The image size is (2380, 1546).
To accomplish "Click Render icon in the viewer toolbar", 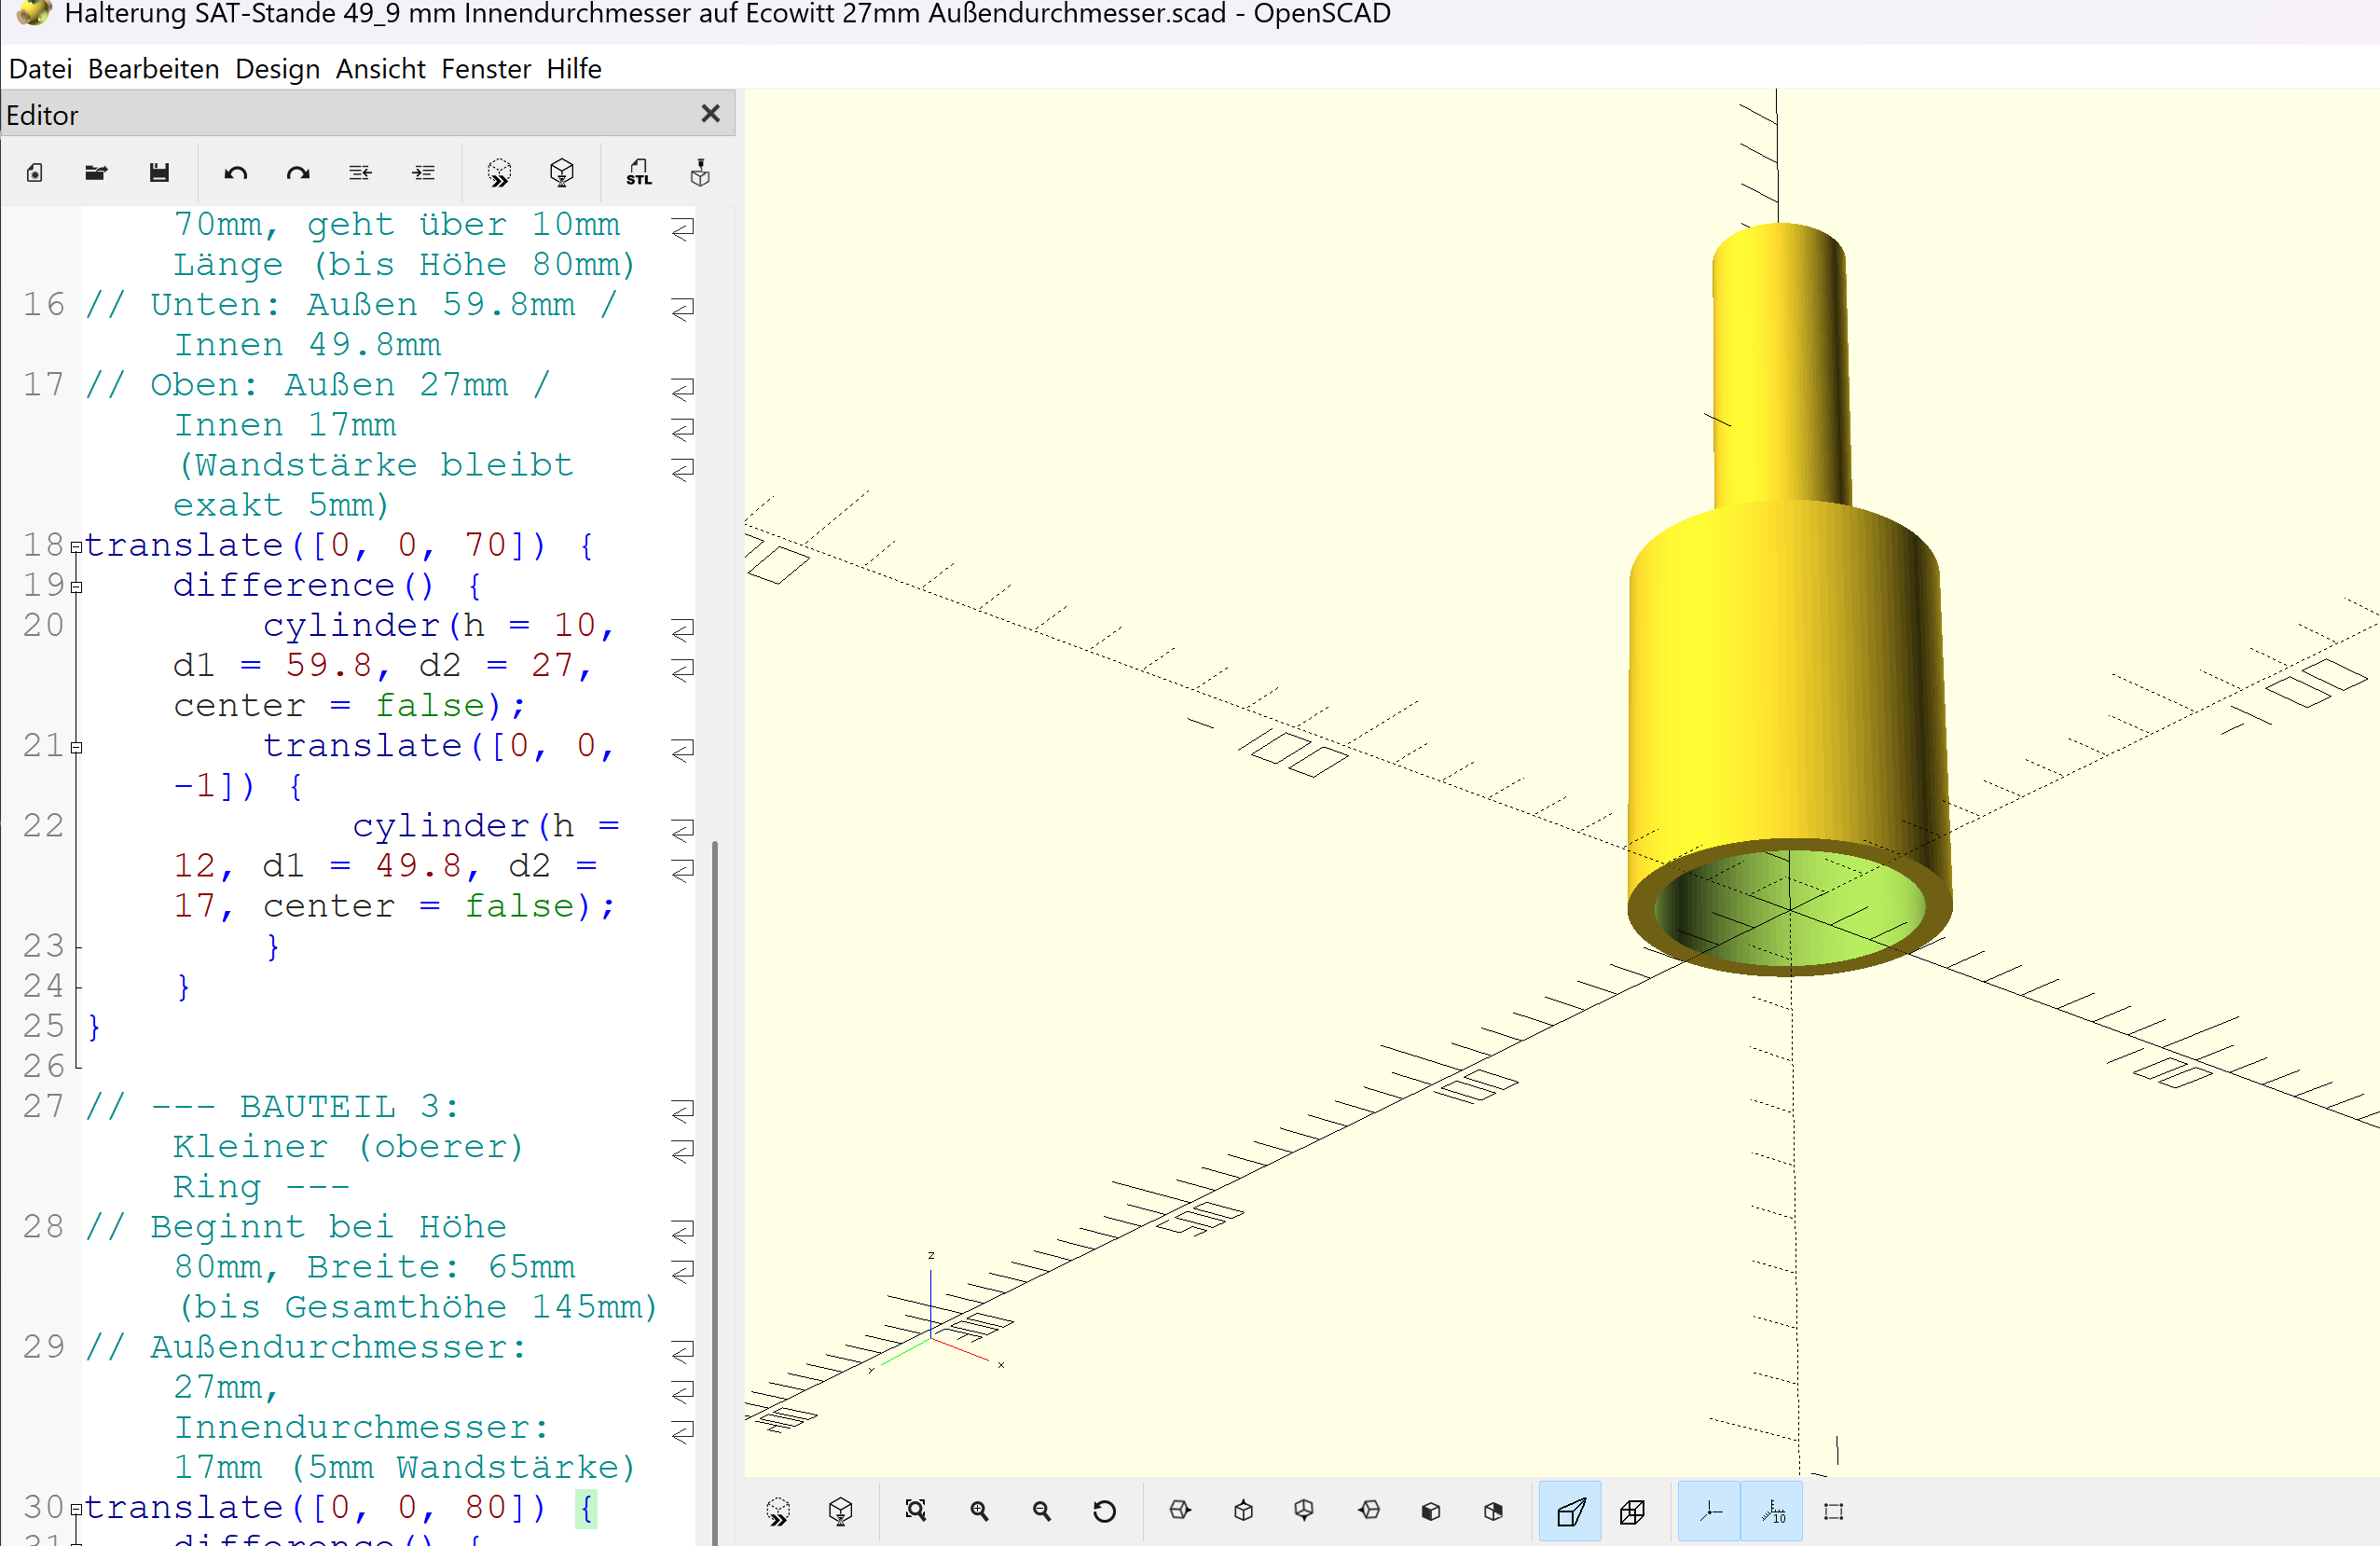I will coord(841,1511).
